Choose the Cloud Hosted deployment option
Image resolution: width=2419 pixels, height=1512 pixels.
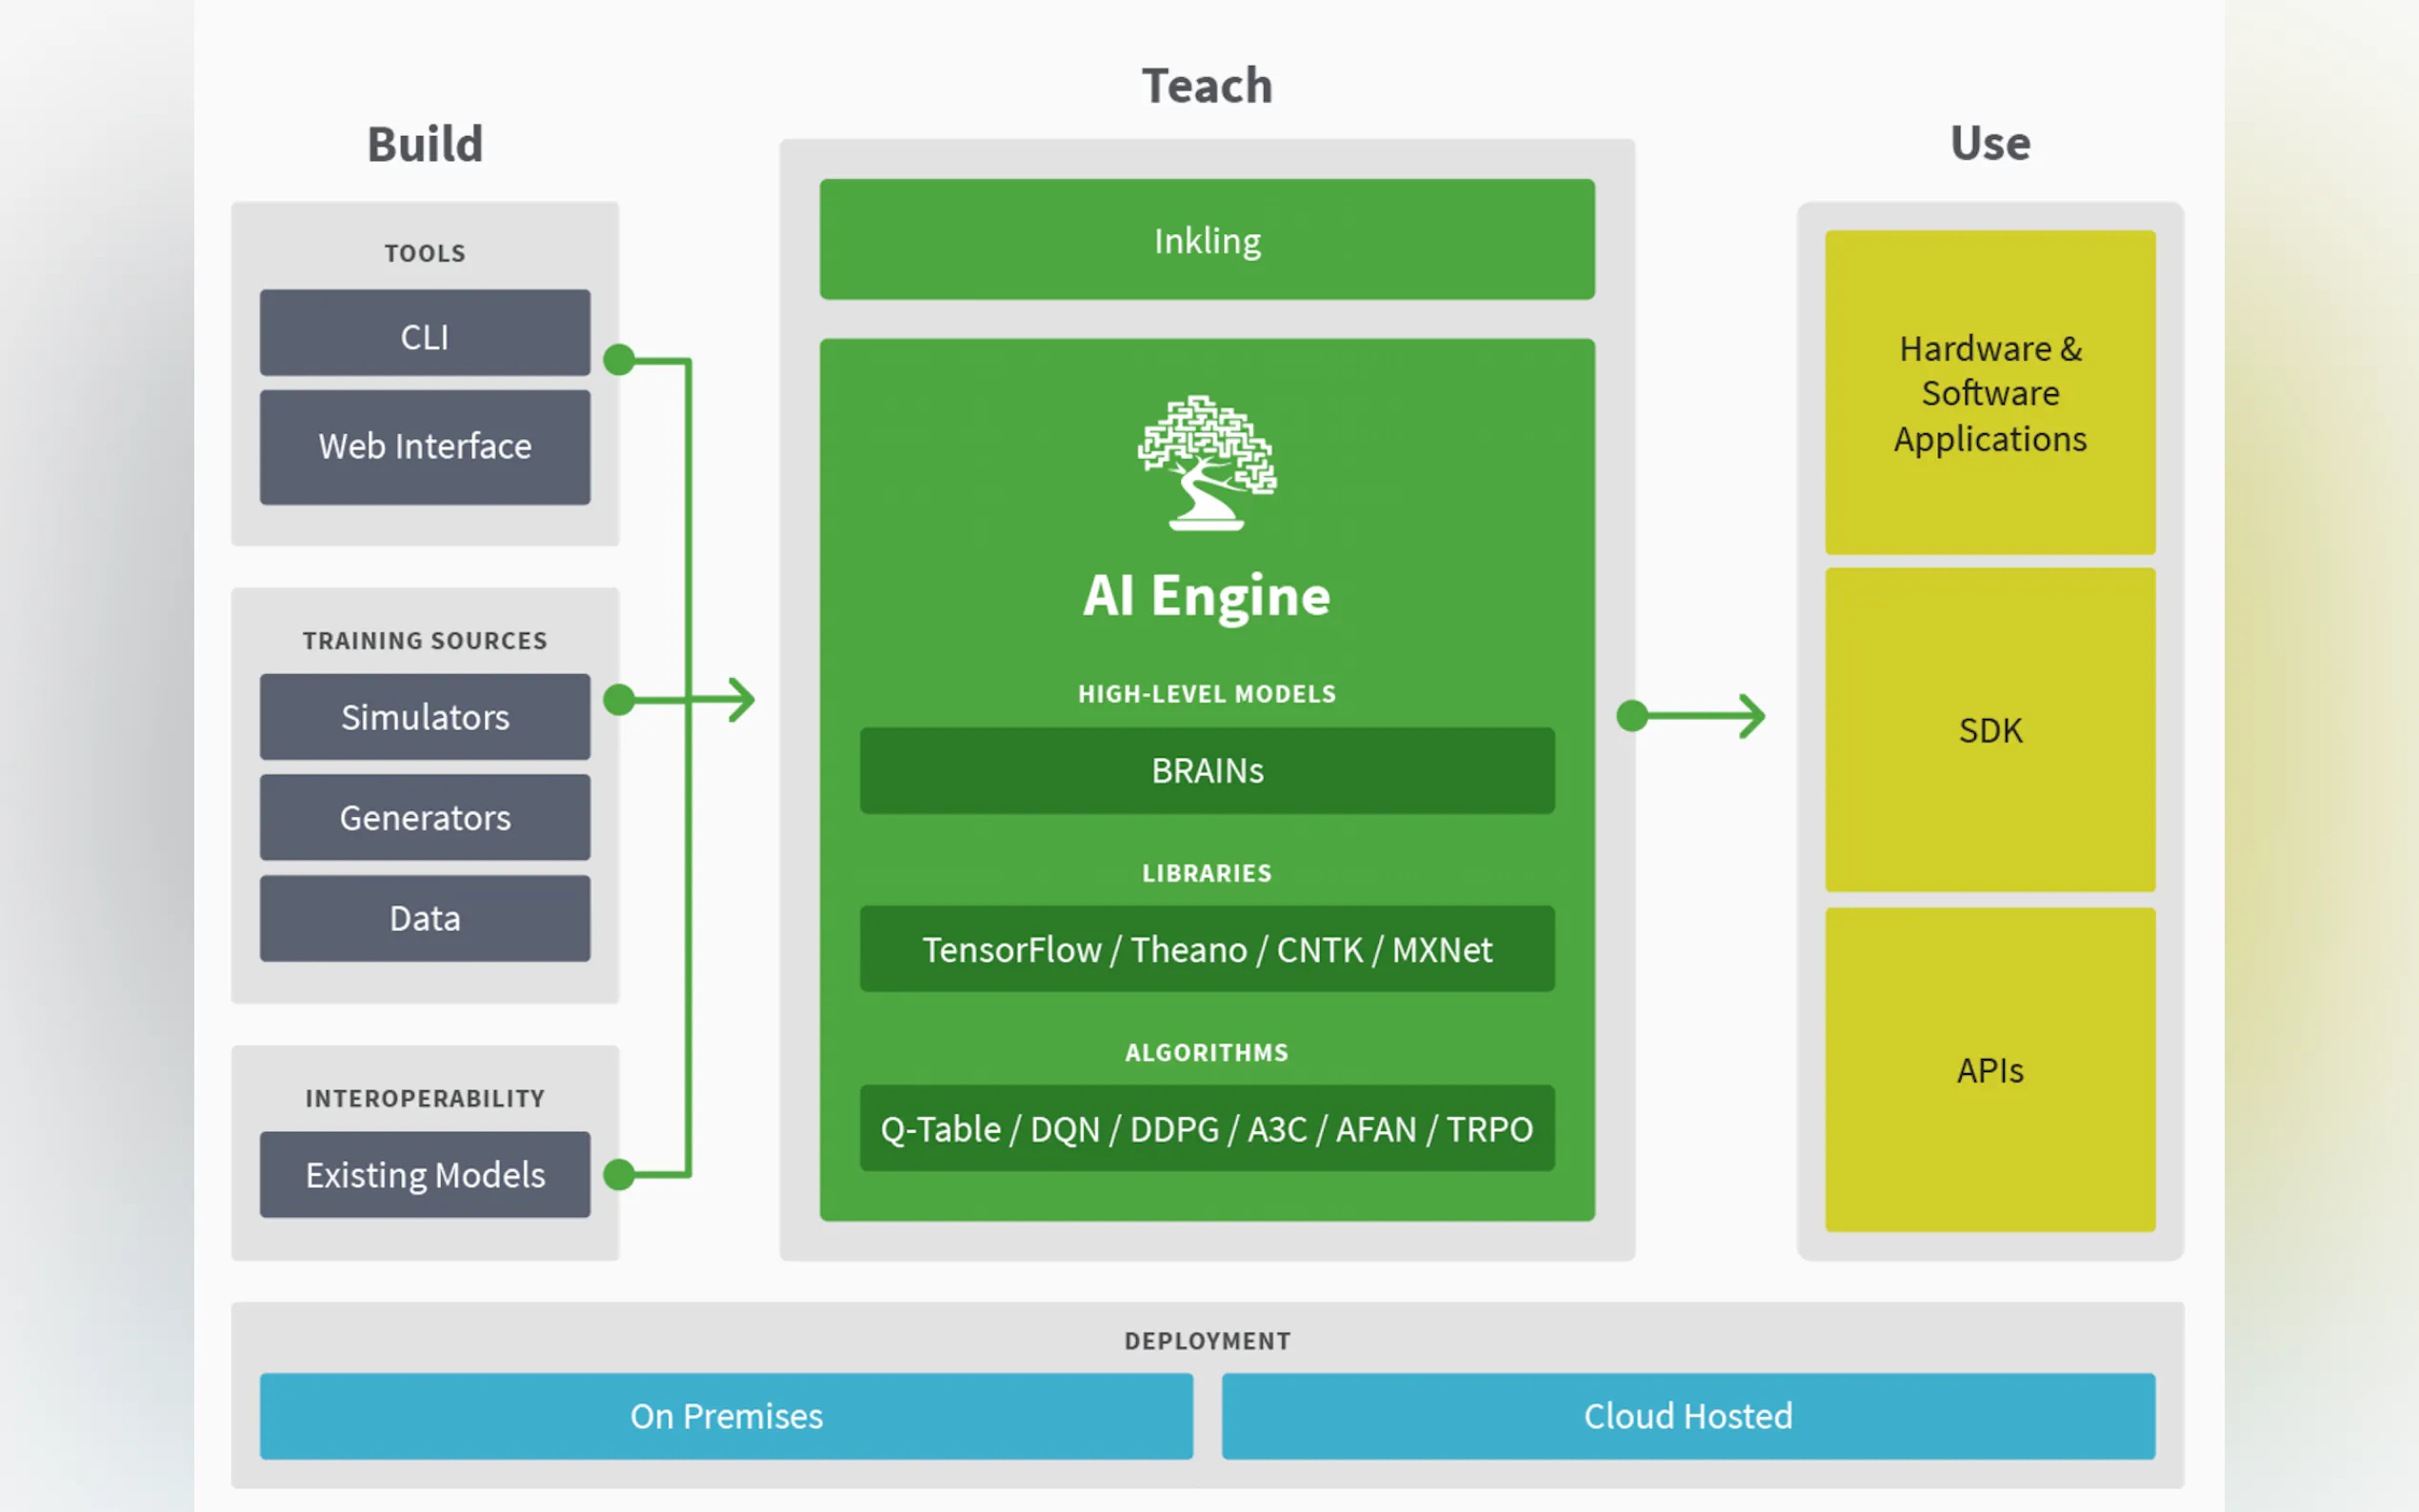coord(1688,1416)
